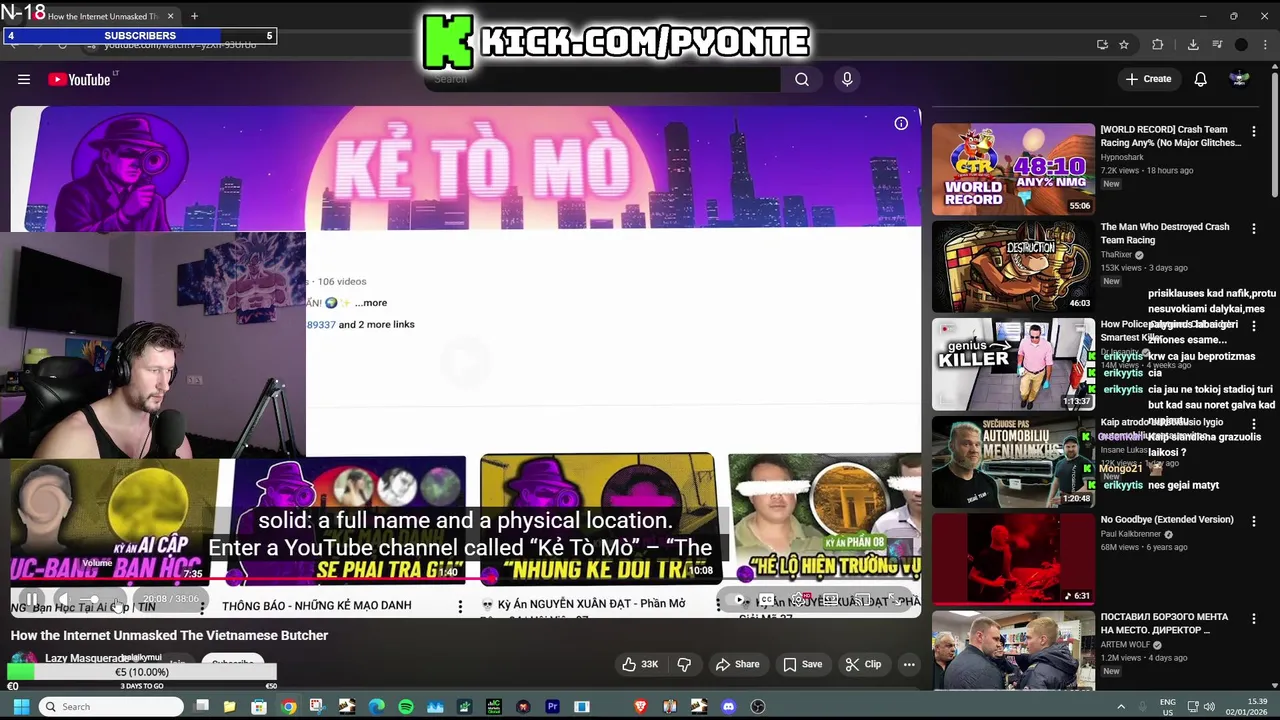Clip the video
The height and width of the screenshot is (720, 1280).
pos(863,664)
